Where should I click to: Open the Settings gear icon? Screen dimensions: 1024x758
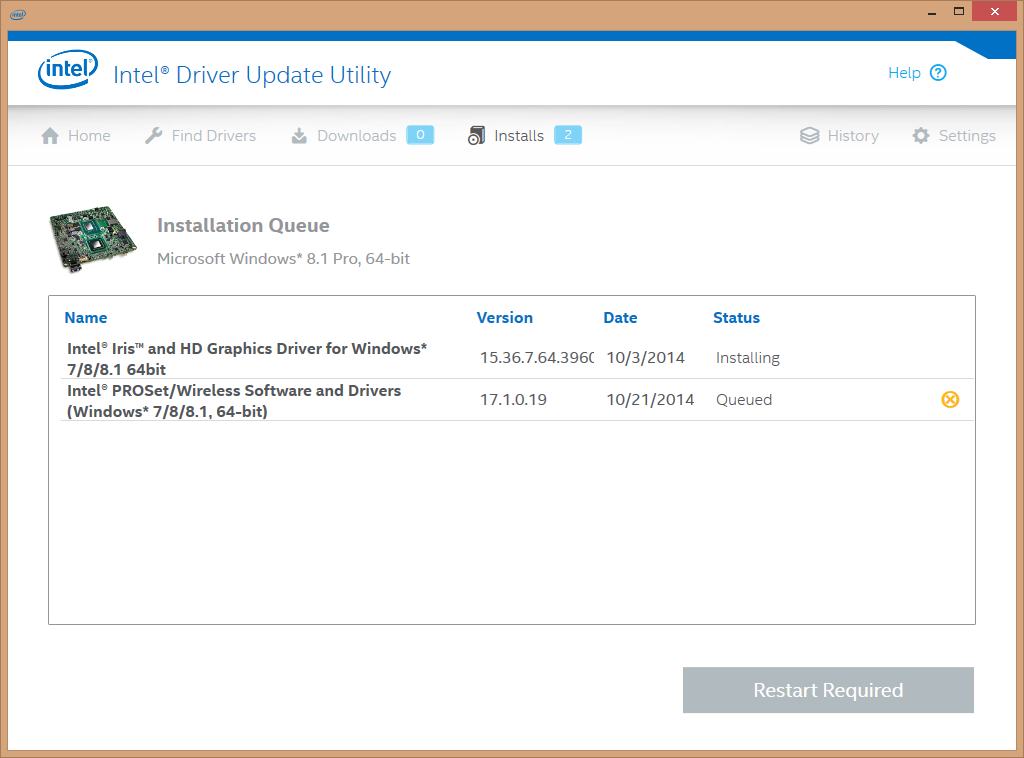coord(920,135)
